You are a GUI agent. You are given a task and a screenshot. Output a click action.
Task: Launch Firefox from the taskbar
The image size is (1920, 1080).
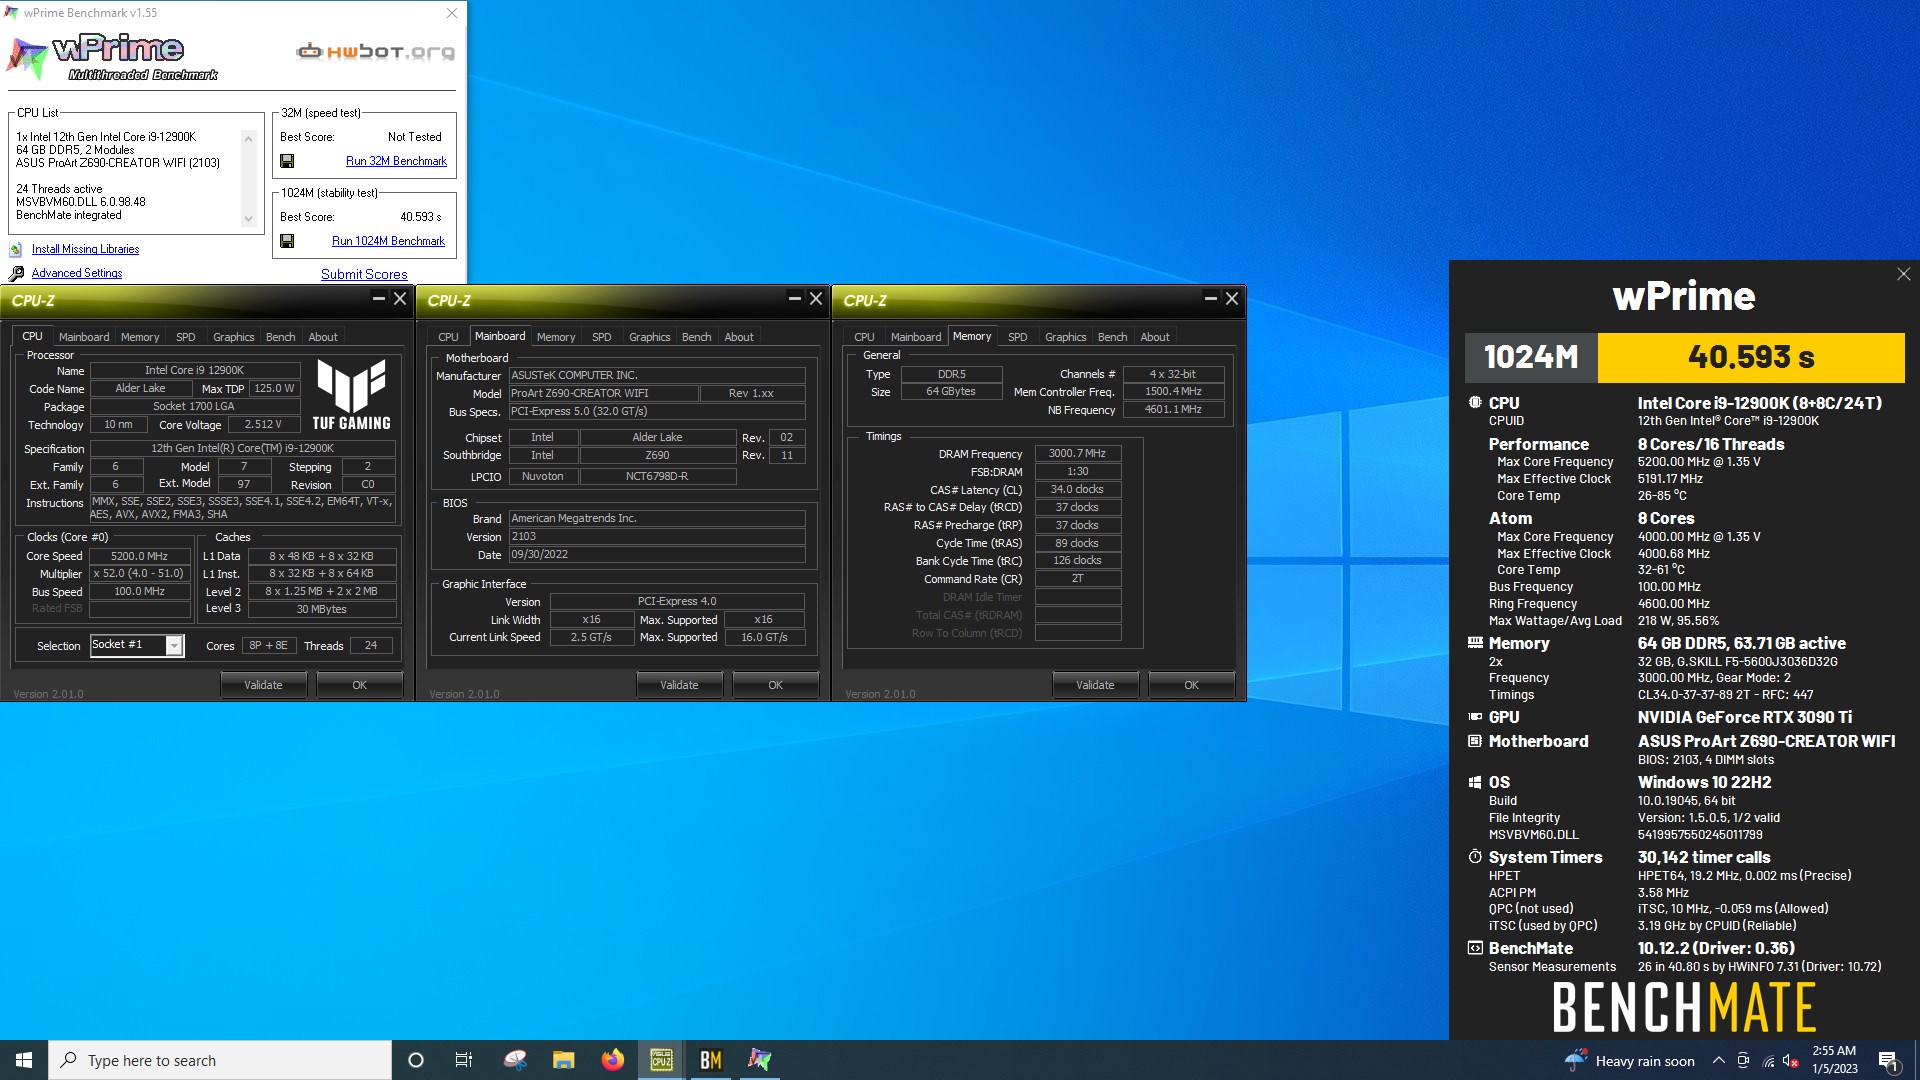pos(612,1060)
